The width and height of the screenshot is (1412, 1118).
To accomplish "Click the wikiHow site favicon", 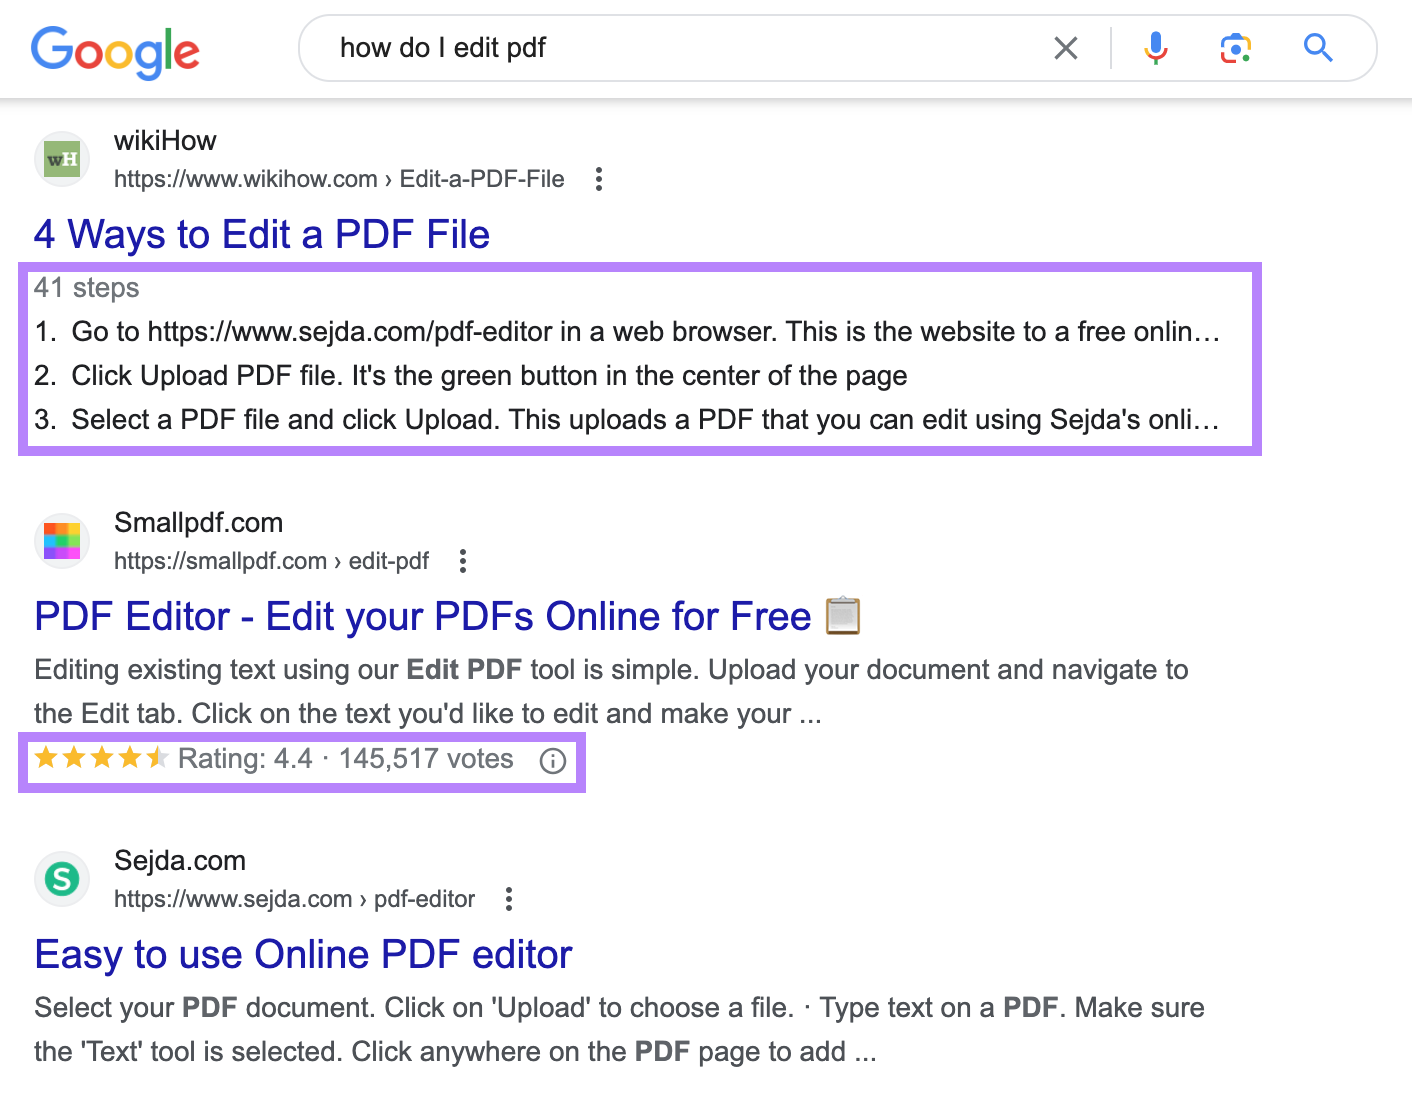I will click(61, 158).
